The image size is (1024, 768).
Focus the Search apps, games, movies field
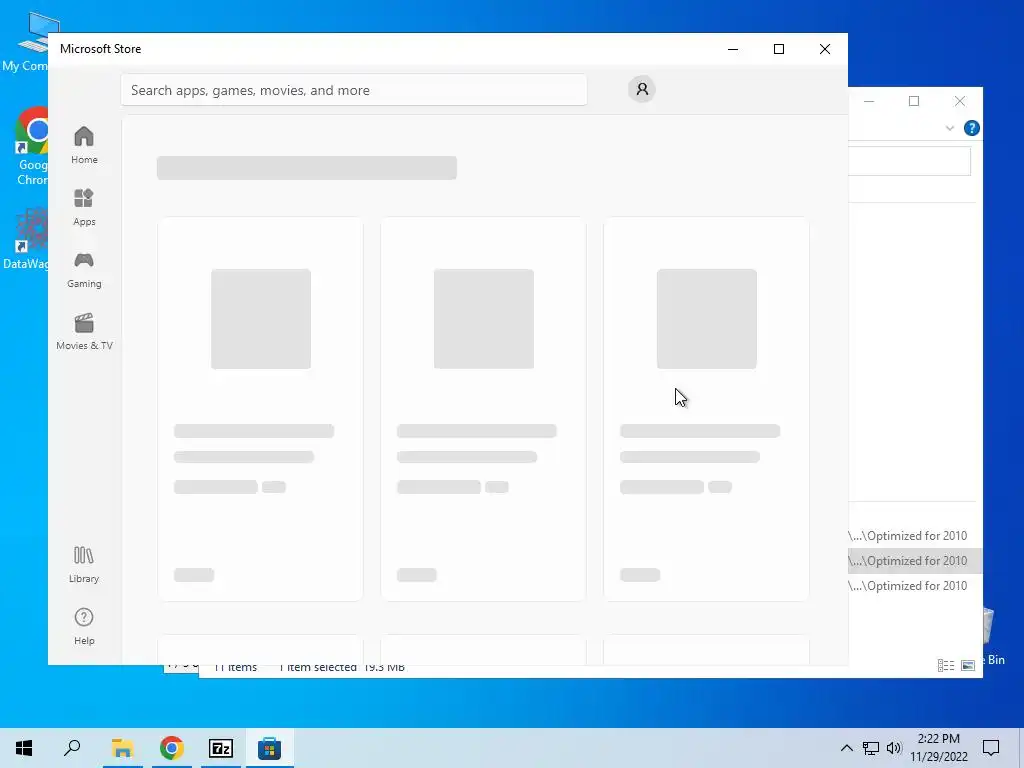353,90
